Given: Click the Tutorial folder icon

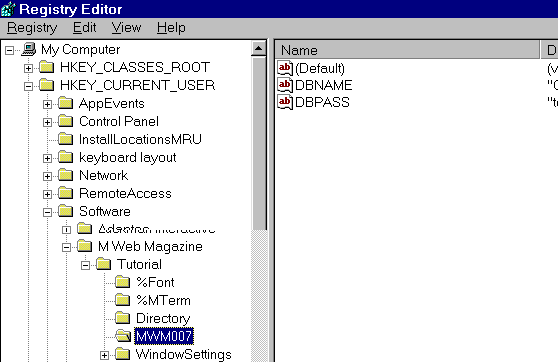Looking at the screenshot, I should click(104, 264).
